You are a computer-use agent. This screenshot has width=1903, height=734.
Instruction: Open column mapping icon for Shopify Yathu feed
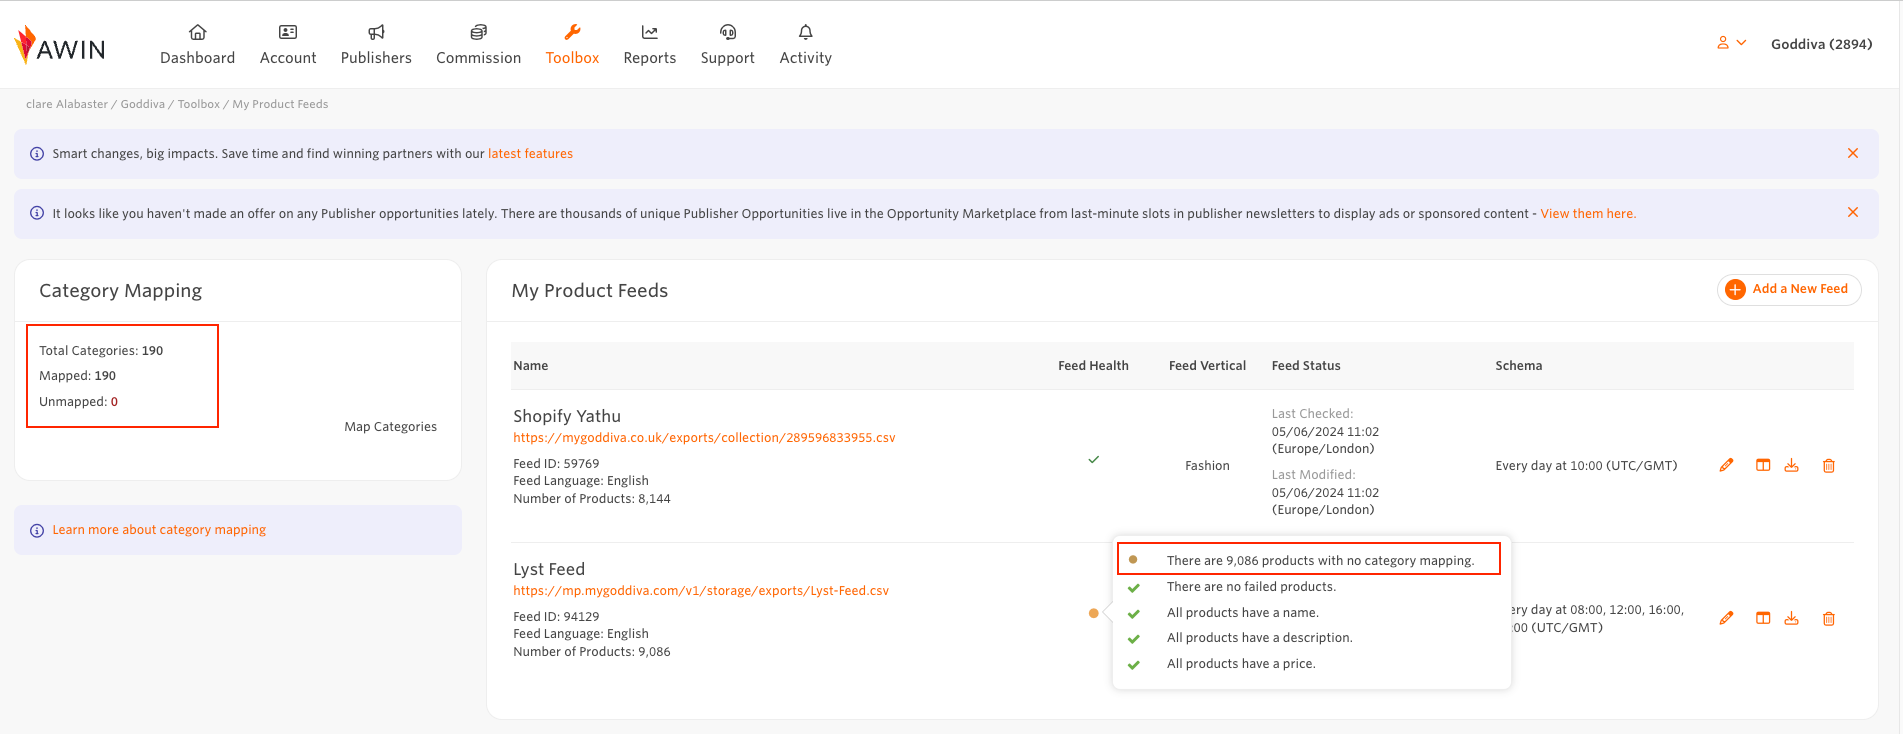[x=1763, y=465]
